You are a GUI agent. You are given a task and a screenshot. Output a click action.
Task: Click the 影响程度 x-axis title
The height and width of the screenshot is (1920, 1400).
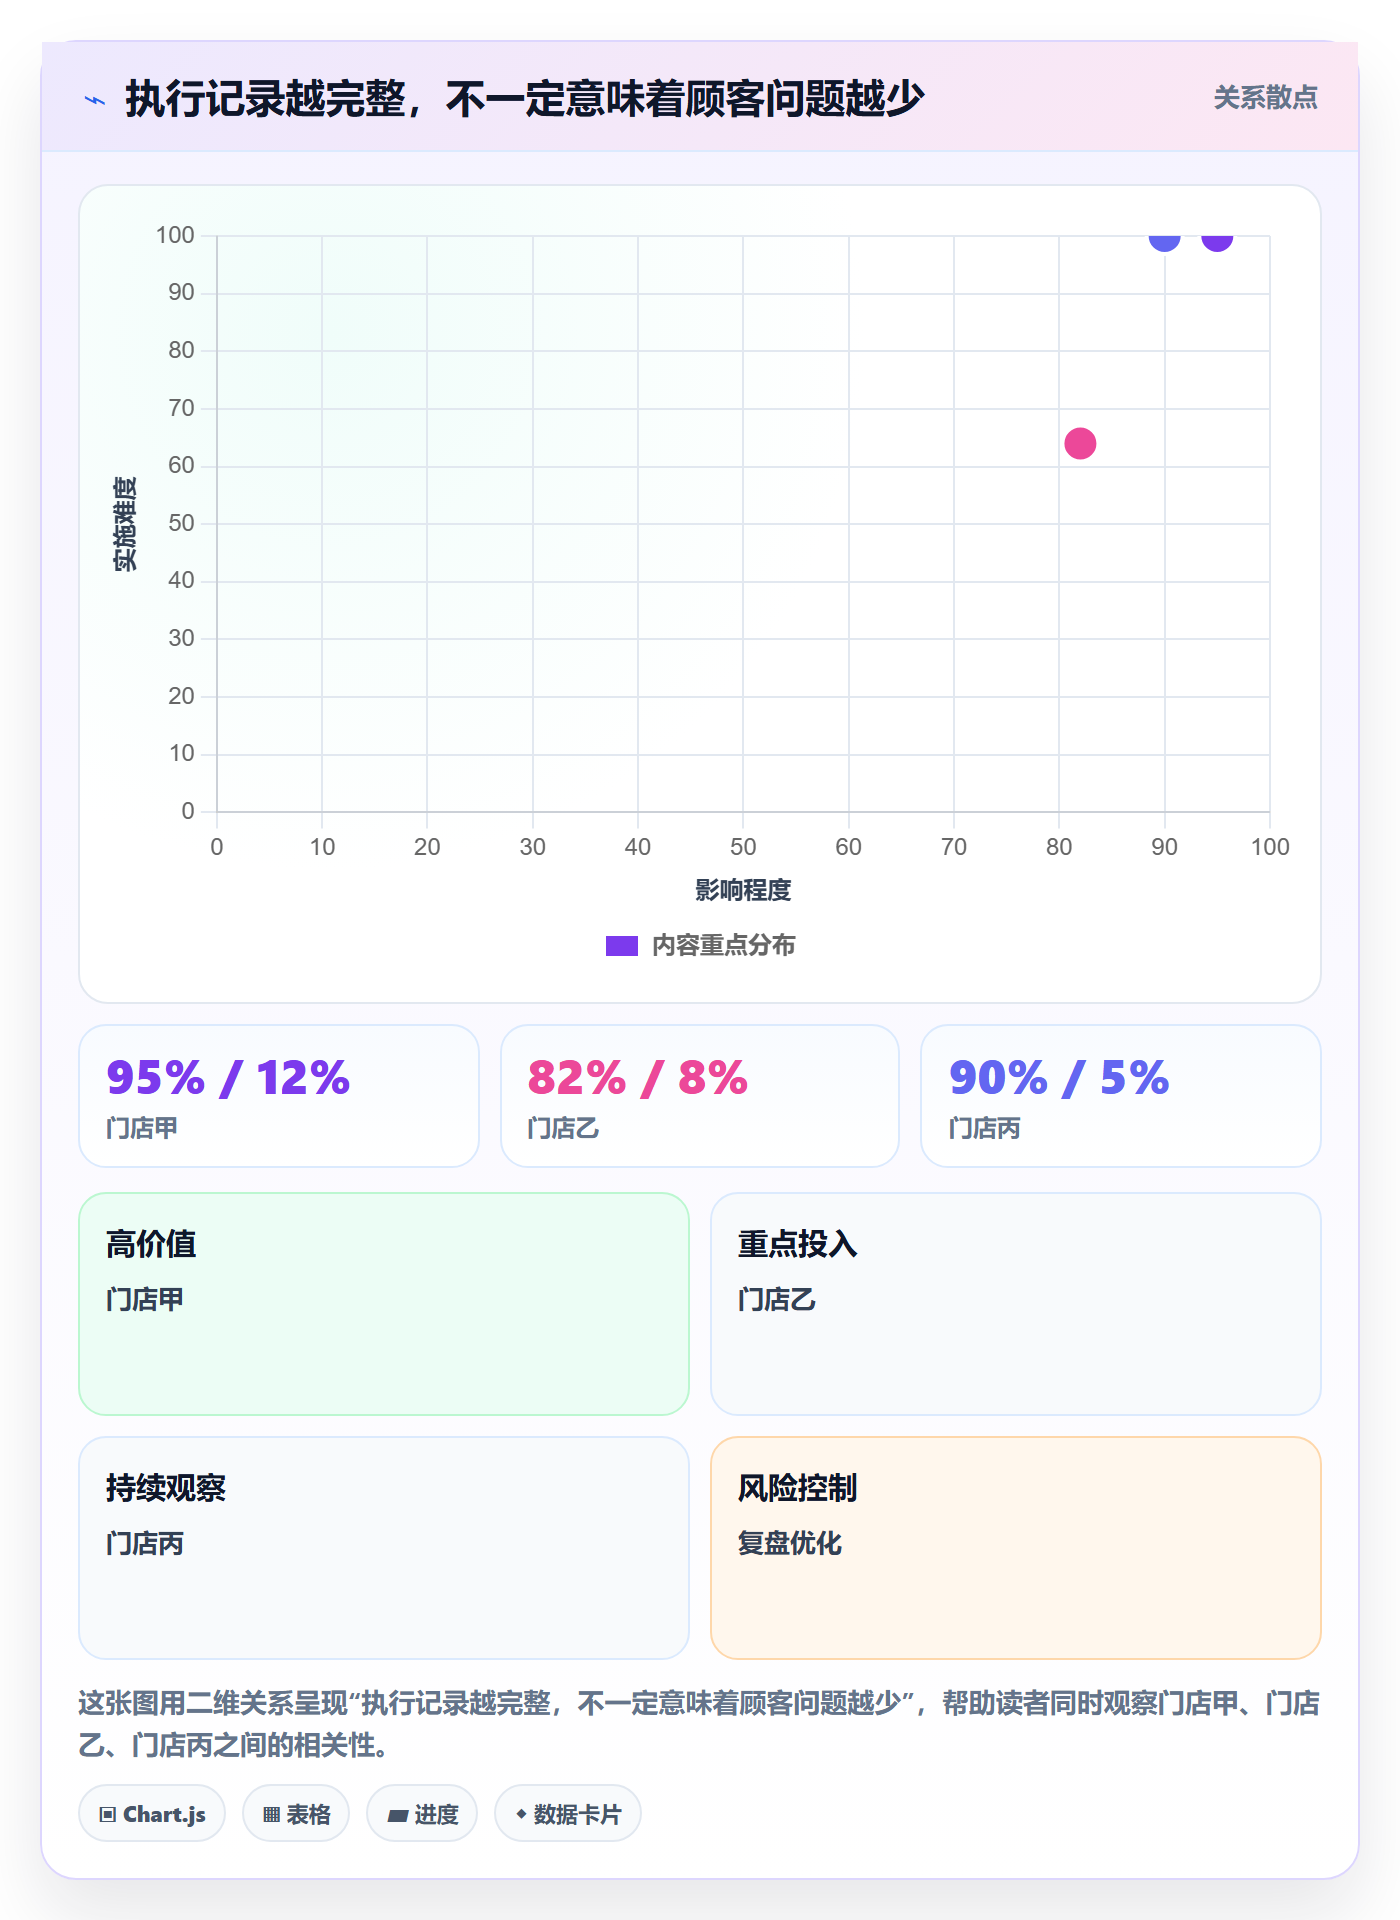tap(743, 890)
